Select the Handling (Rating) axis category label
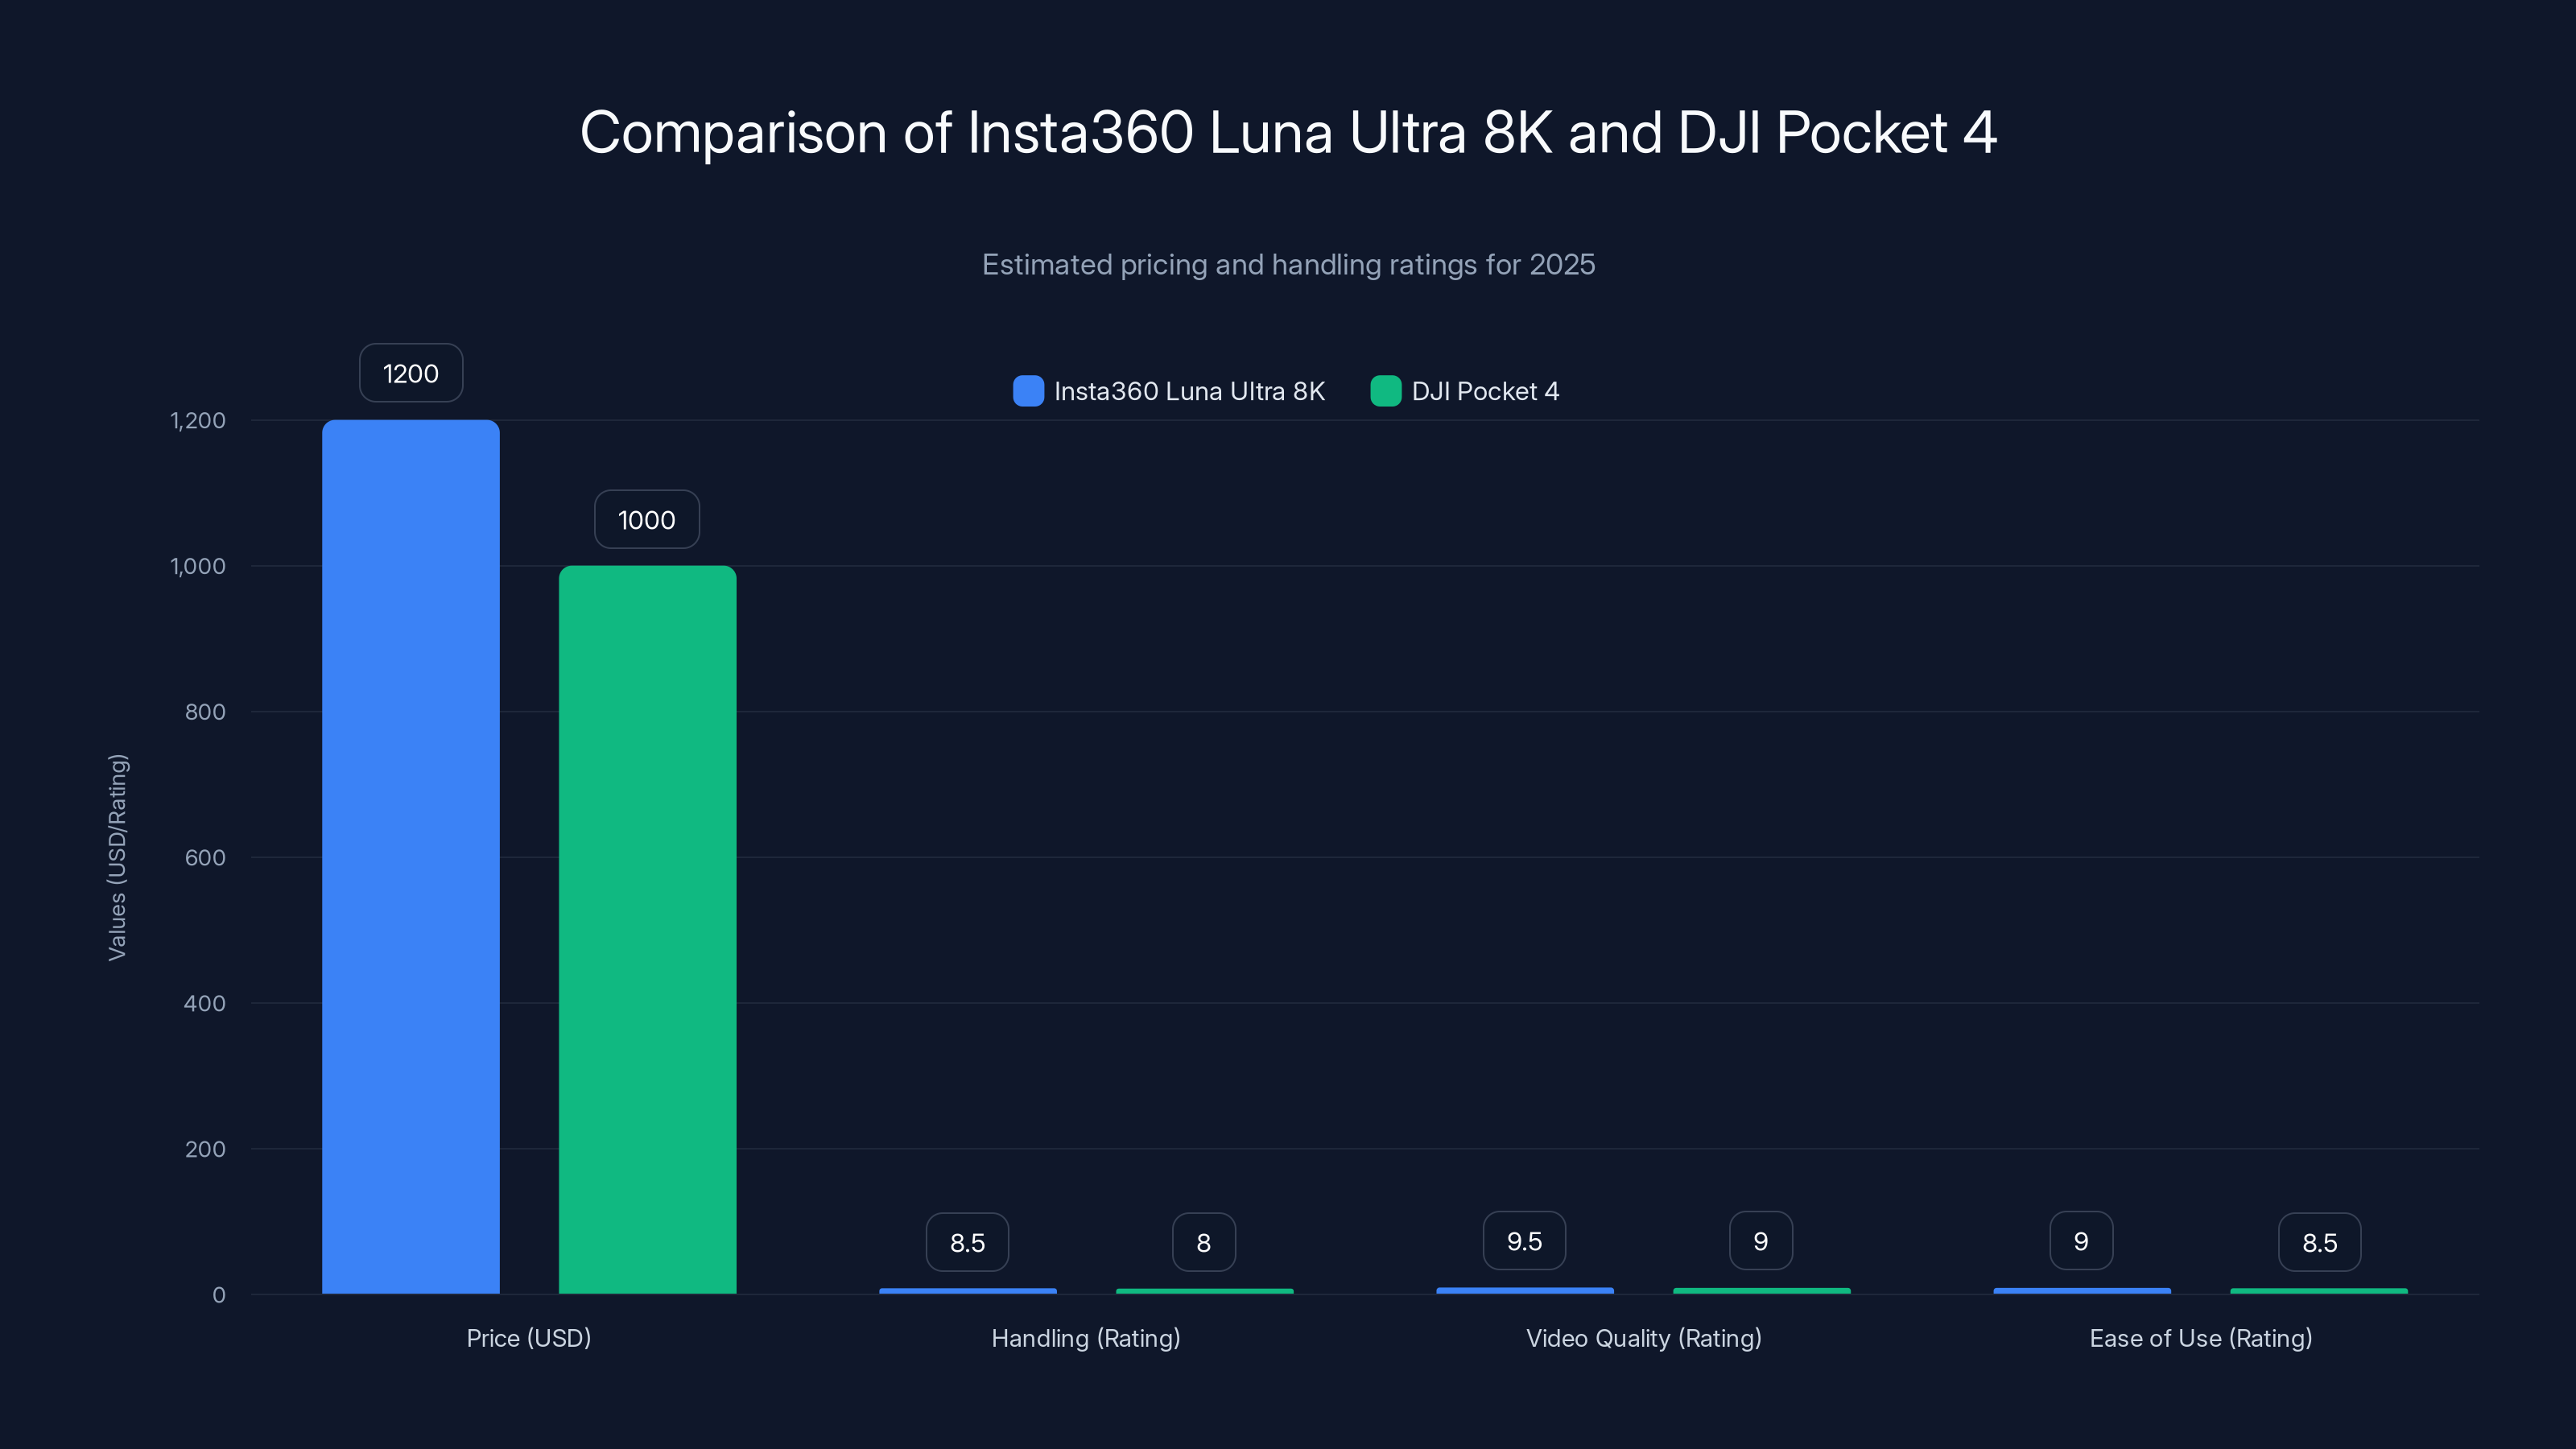This screenshot has width=2576, height=1449. [1086, 1338]
